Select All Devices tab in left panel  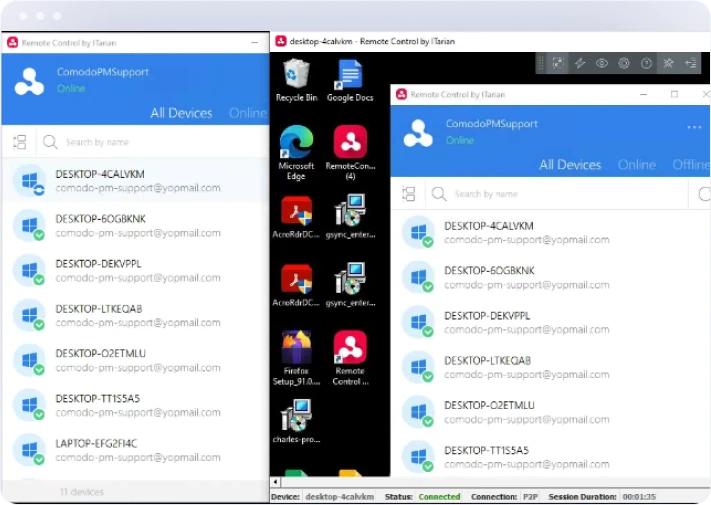point(181,113)
